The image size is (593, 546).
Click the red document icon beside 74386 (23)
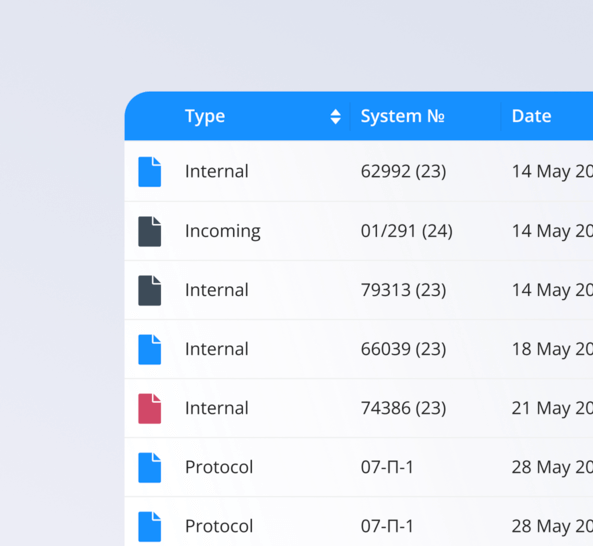[x=150, y=409]
